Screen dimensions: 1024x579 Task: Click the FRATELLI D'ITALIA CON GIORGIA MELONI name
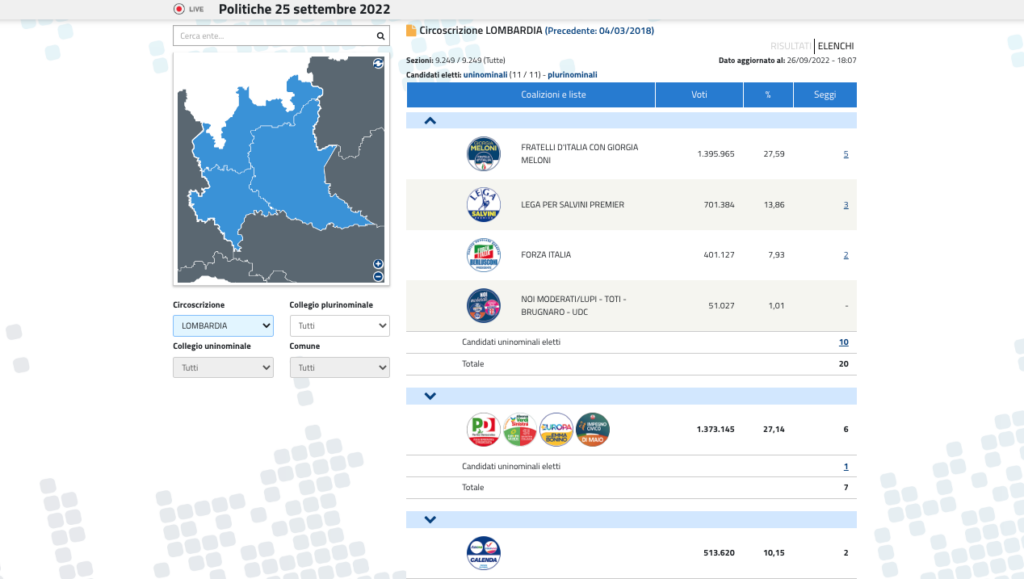579,154
